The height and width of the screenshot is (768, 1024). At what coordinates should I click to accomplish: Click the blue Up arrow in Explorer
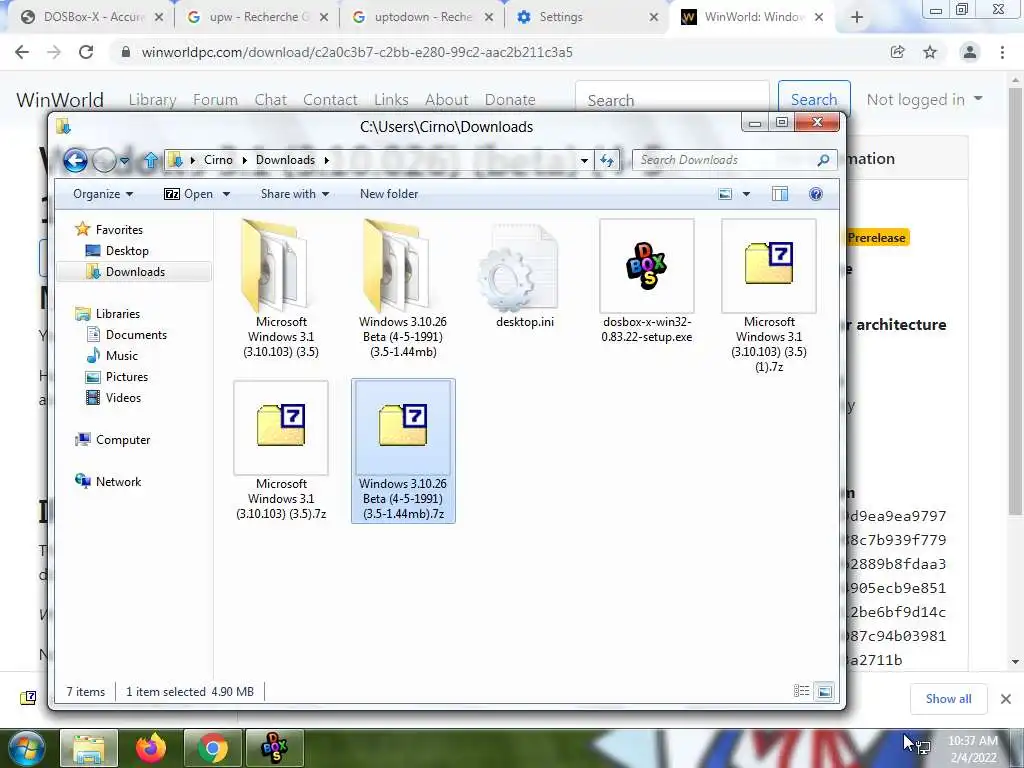150,159
